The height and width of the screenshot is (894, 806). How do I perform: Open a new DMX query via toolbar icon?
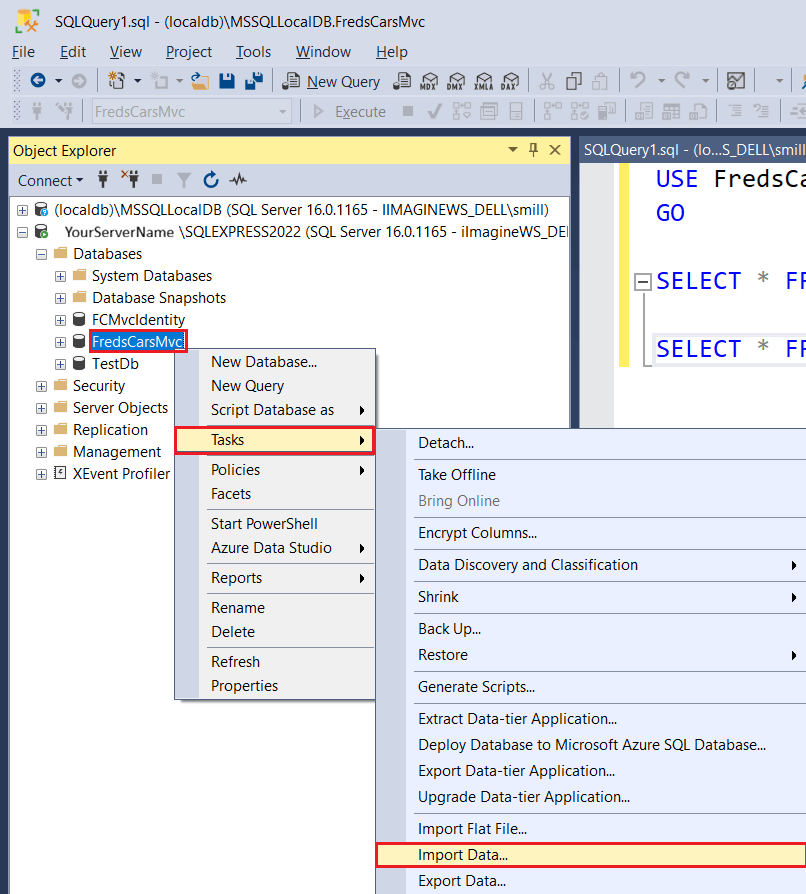[x=455, y=81]
